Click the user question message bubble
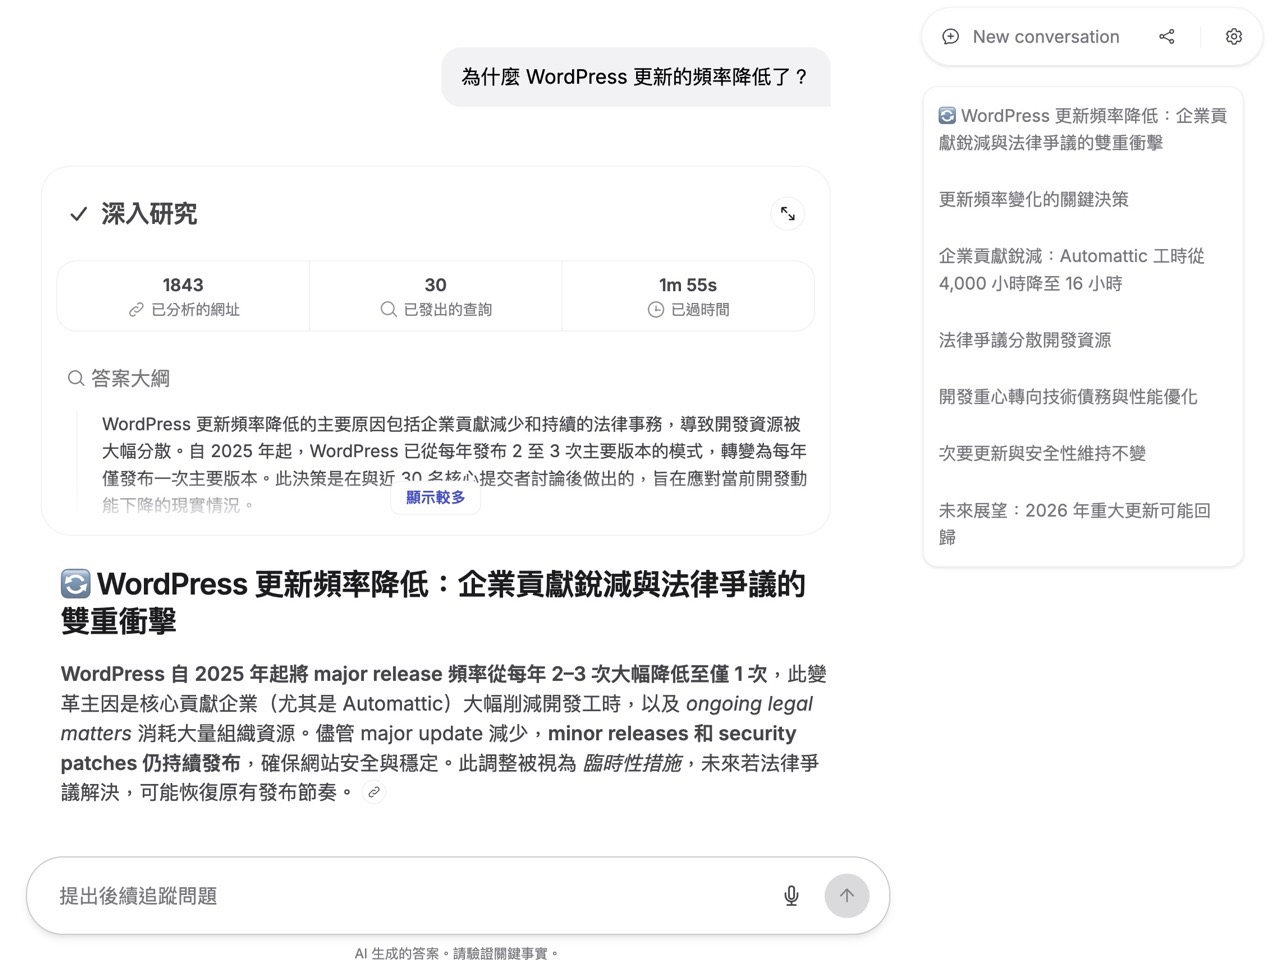This screenshot has width=1280, height=976. click(635, 77)
